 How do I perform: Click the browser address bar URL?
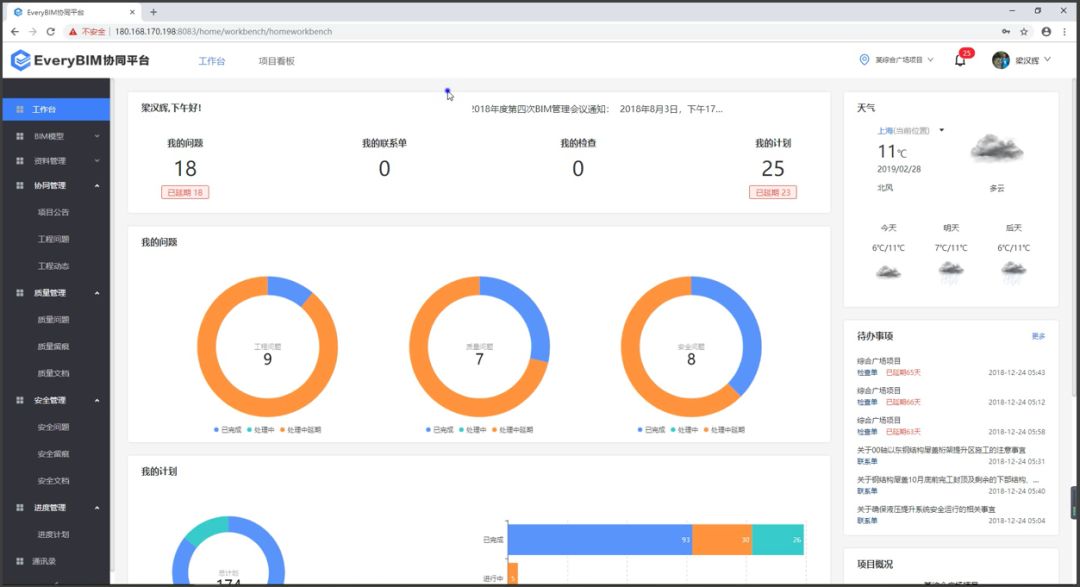click(x=223, y=32)
